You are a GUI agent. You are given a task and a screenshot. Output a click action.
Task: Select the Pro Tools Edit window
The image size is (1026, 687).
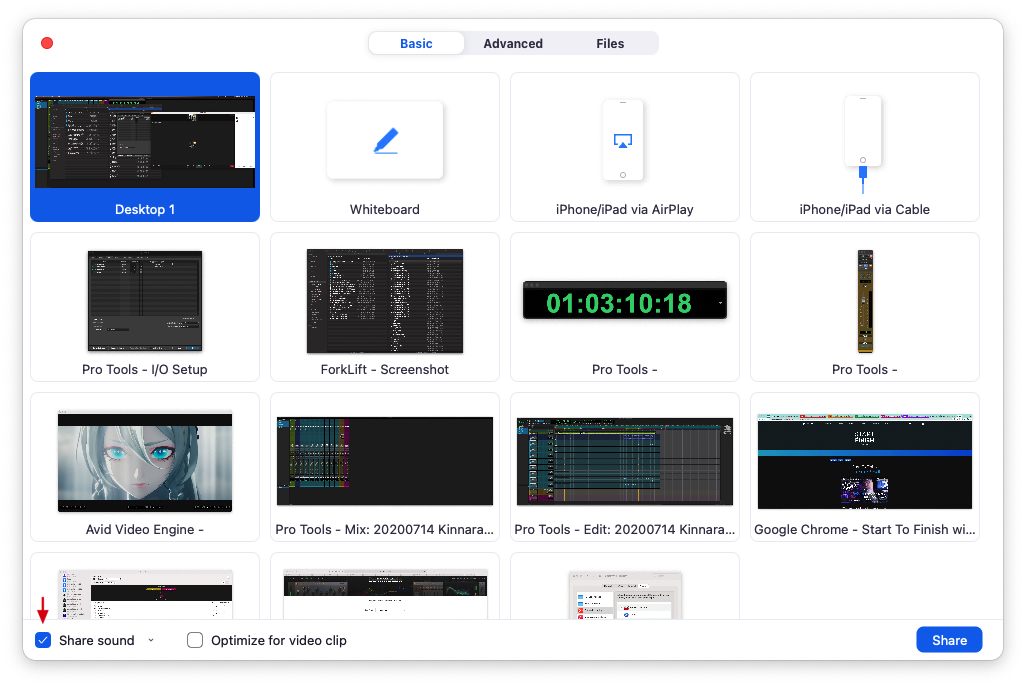[x=624, y=461]
